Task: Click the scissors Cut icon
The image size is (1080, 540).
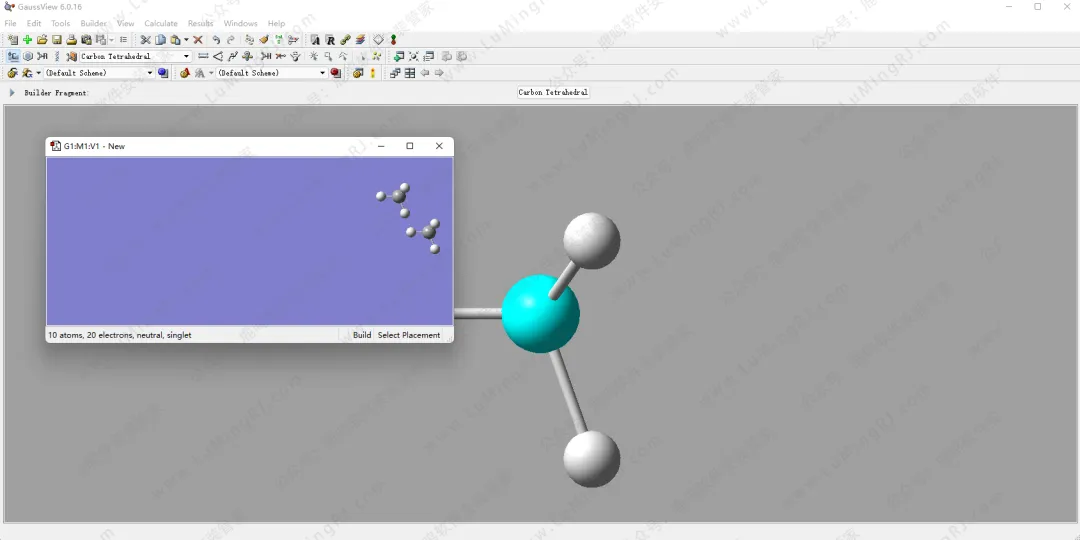Action: [145, 40]
